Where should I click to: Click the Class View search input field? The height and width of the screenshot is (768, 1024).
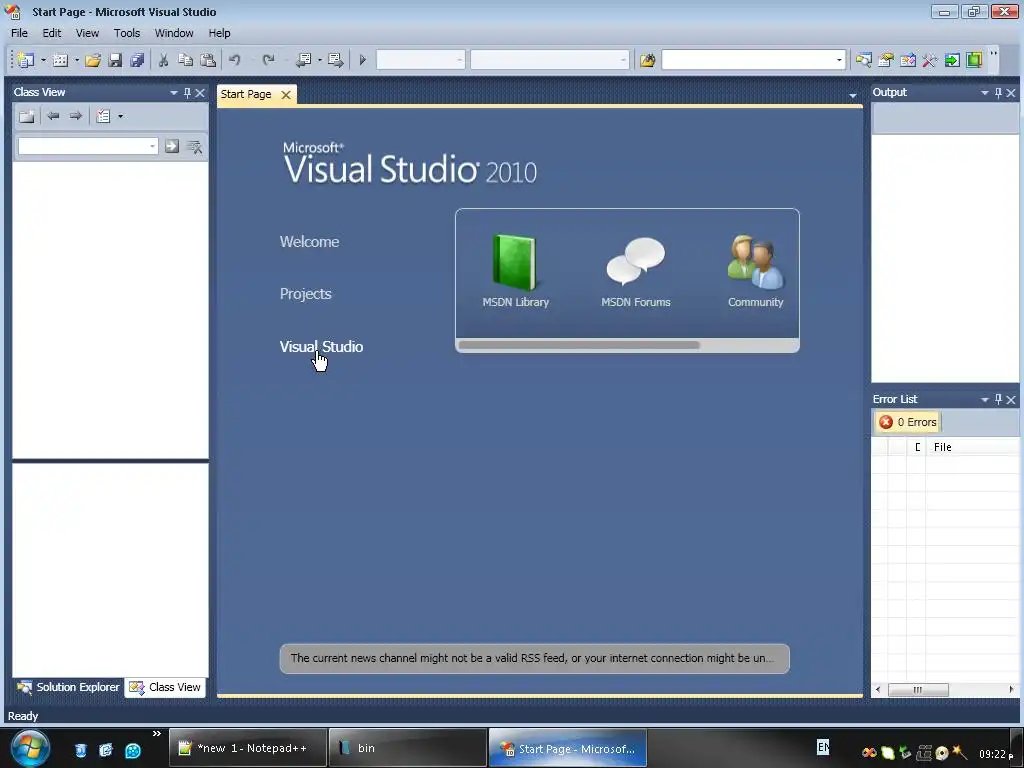(83, 146)
